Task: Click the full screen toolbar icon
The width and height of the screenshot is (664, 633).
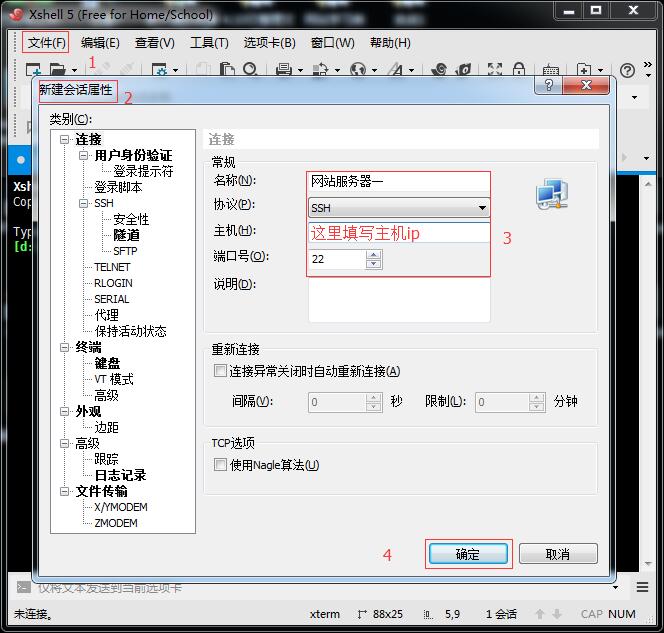Action: 495,69
